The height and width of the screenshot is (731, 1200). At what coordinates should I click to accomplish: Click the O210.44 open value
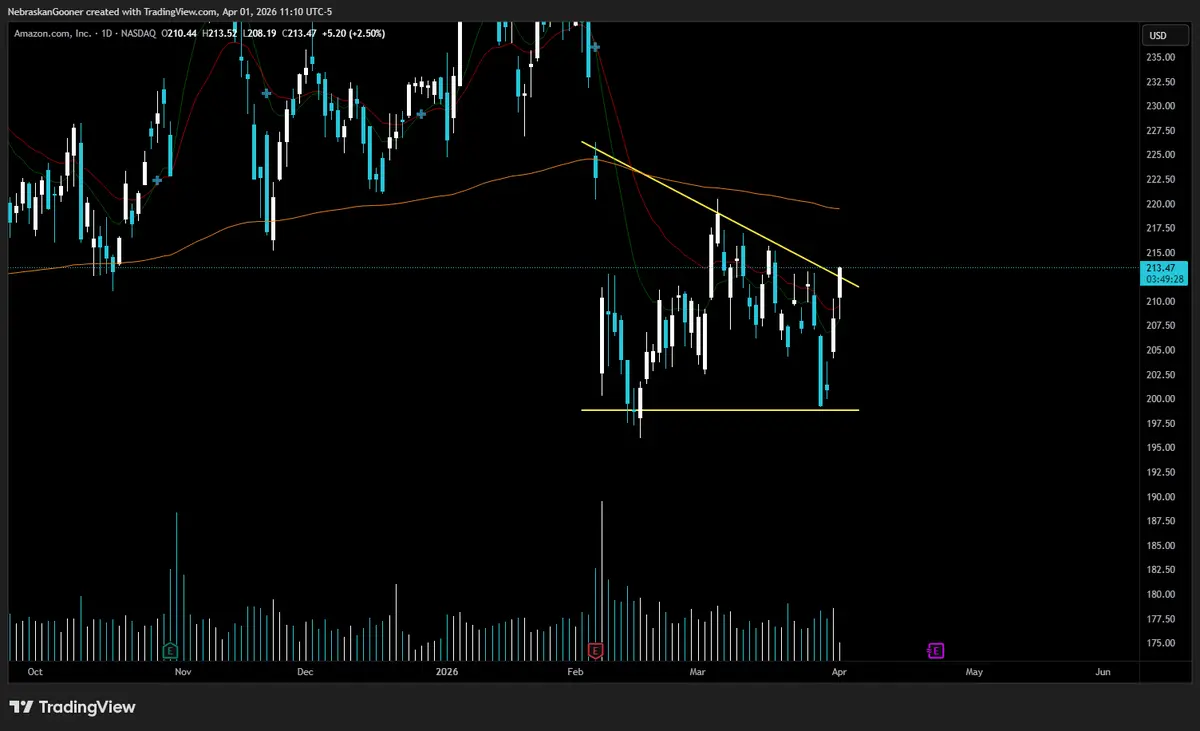(x=181, y=34)
